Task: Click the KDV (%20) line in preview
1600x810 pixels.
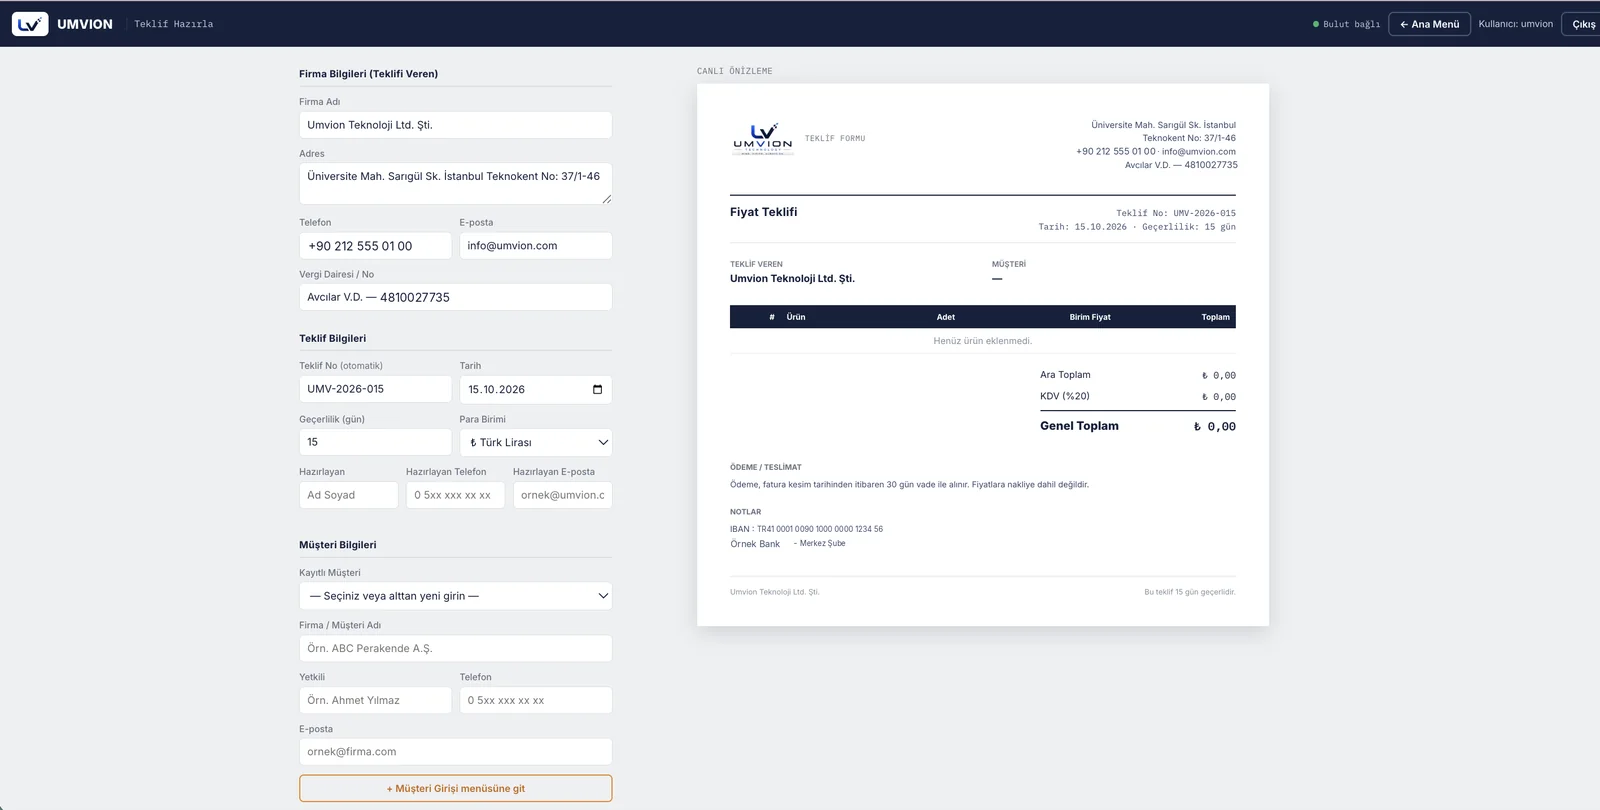Action: [x=1138, y=396]
